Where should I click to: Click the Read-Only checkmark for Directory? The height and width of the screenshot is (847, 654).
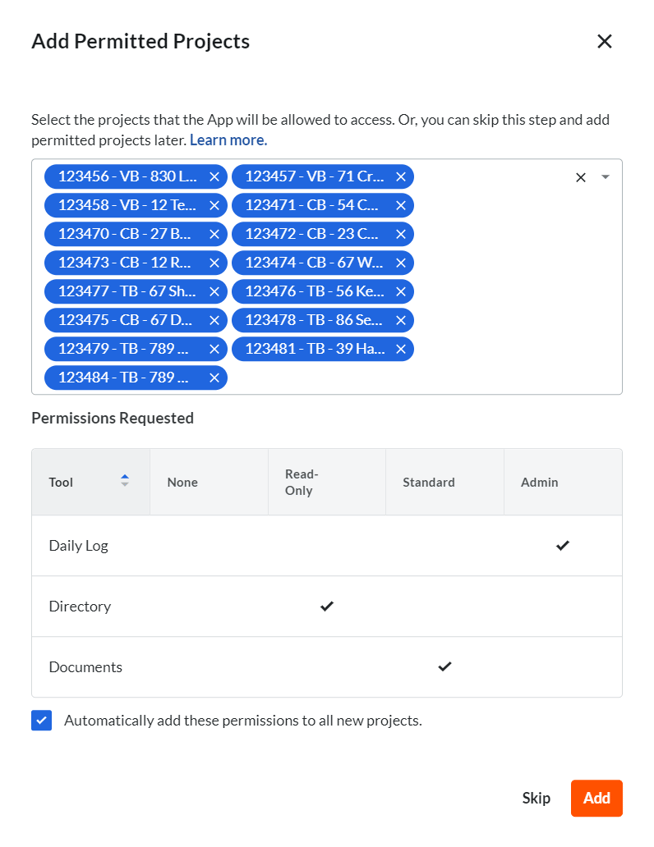click(x=326, y=606)
